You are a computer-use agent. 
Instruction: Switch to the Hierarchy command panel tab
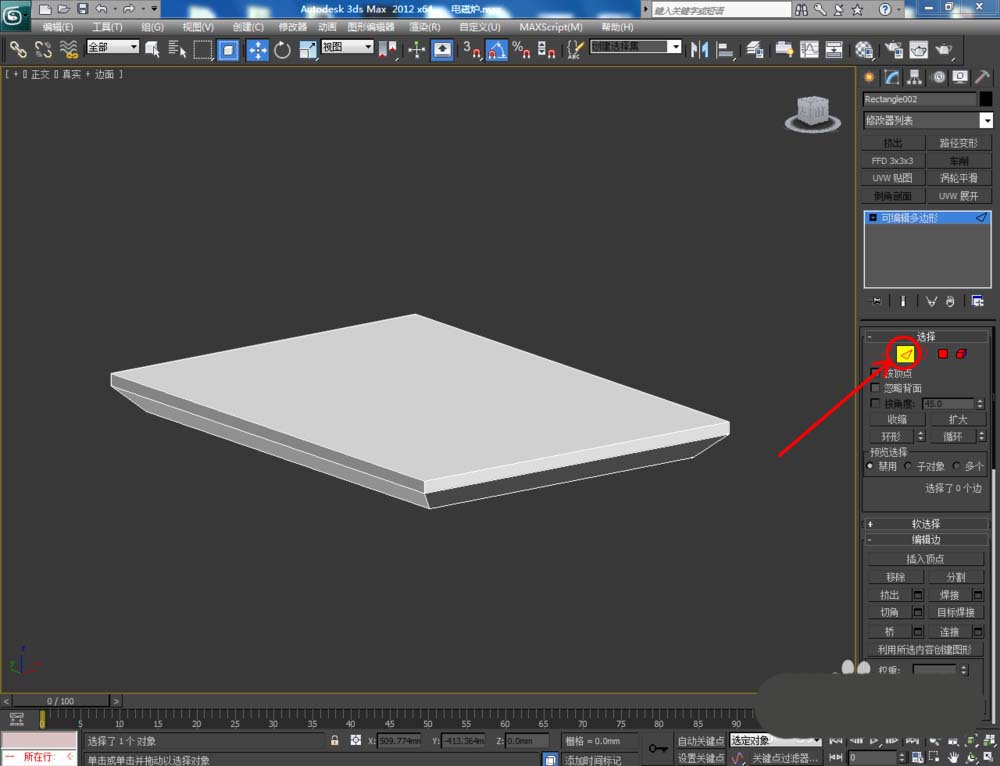tap(915, 77)
